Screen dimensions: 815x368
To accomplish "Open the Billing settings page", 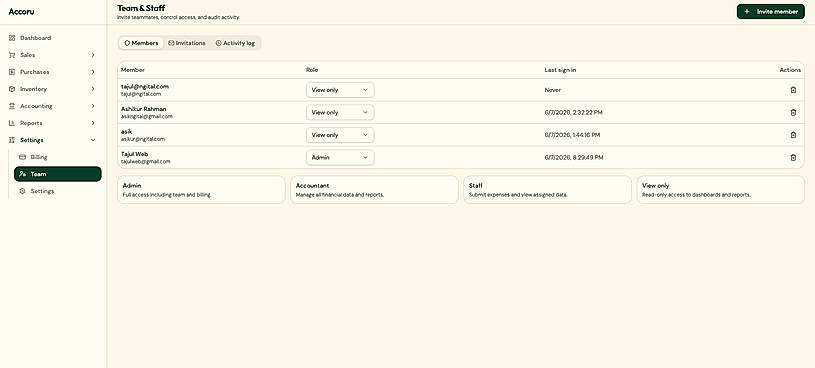I will tap(58, 157).
